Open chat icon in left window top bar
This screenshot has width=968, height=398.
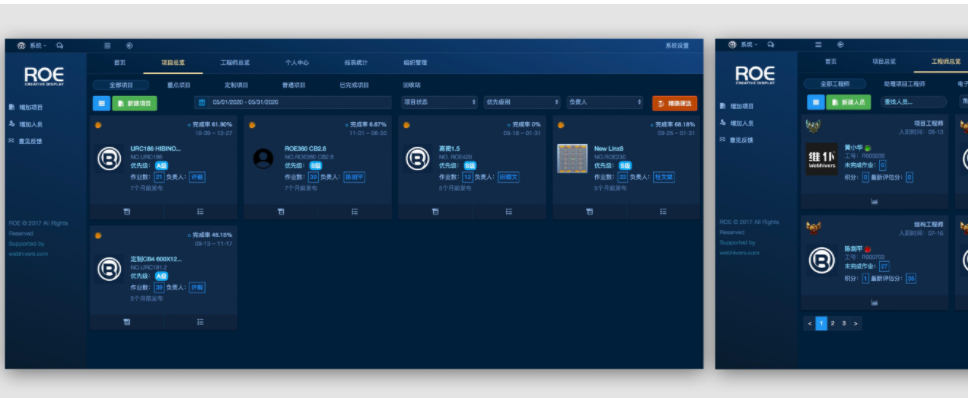pyautogui.click(x=59, y=46)
